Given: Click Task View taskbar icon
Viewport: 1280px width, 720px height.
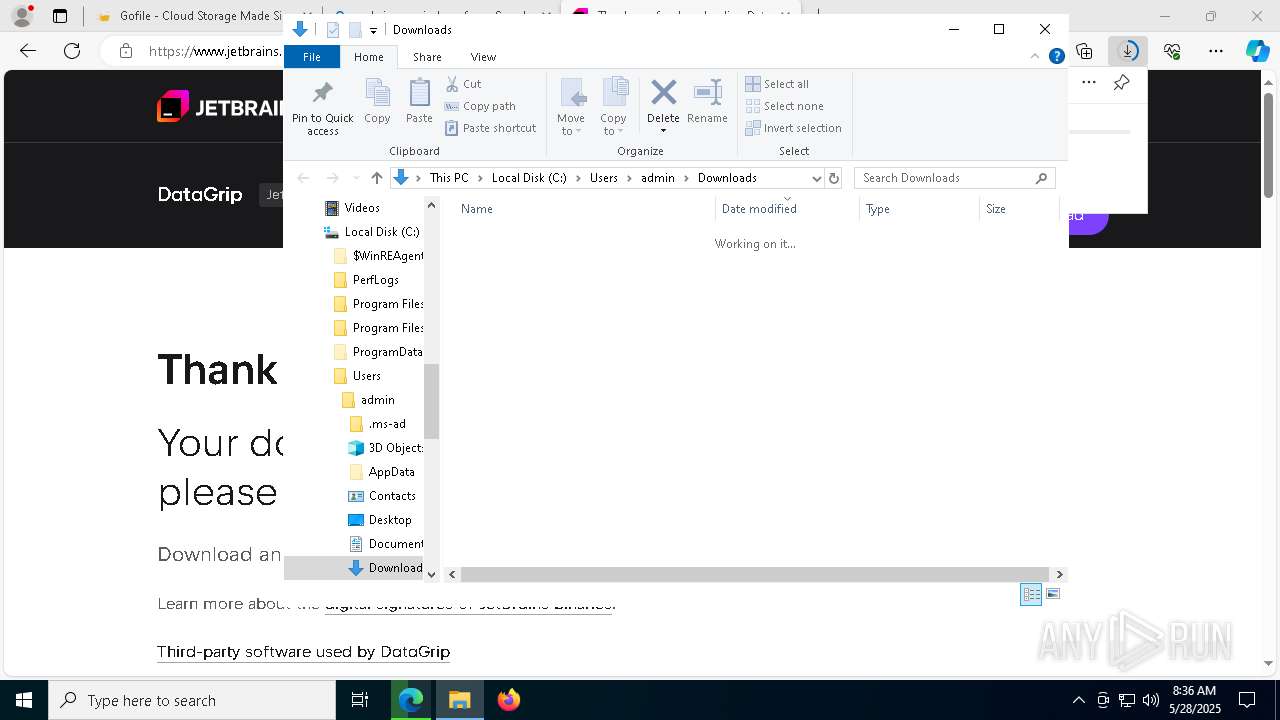Looking at the screenshot, I should (x=360, y=700).
